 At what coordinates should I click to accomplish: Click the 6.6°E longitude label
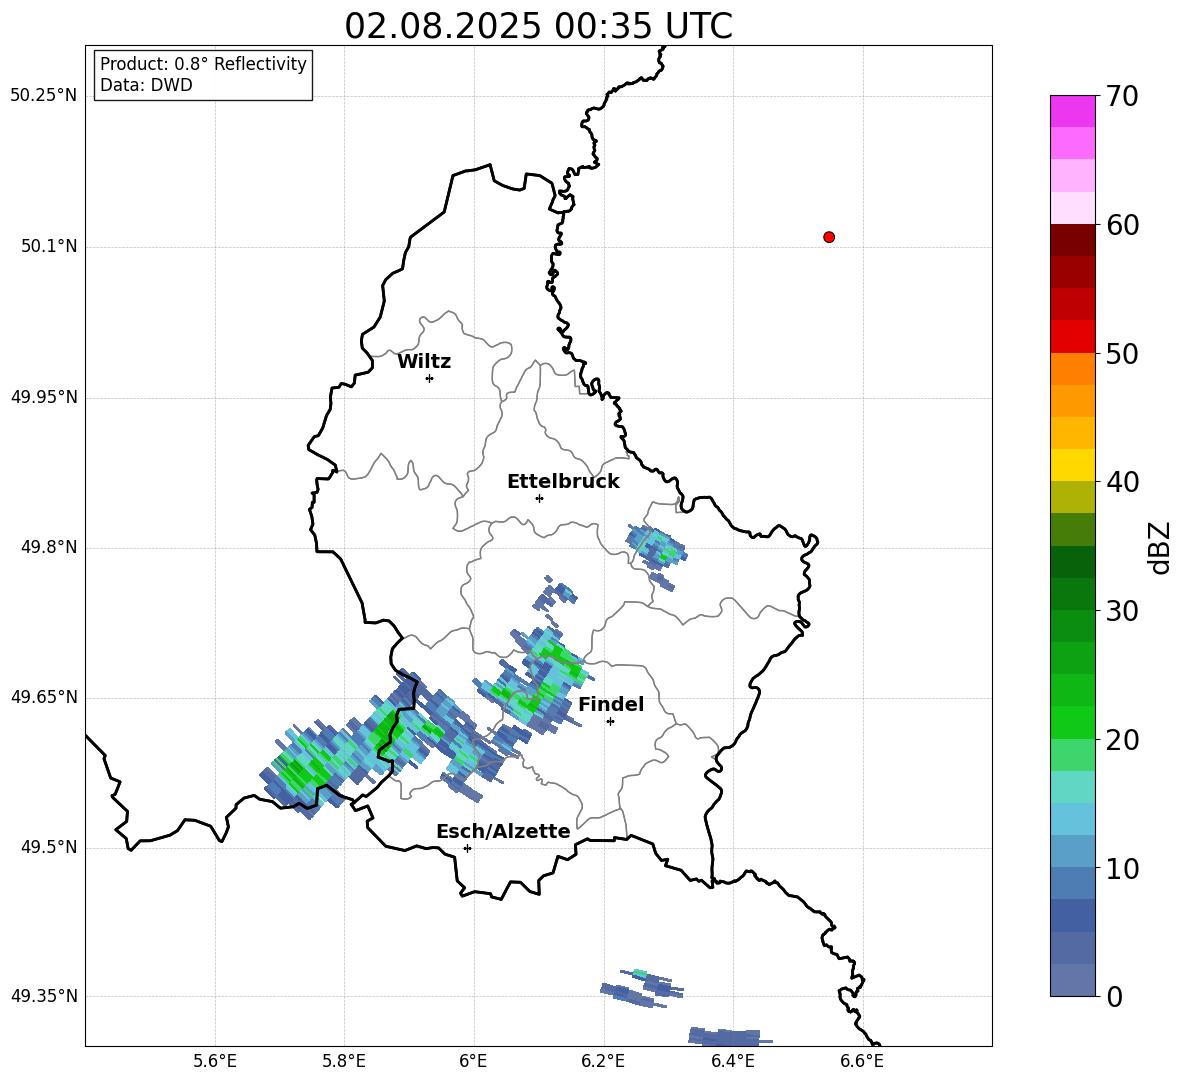click(862, 1061)
